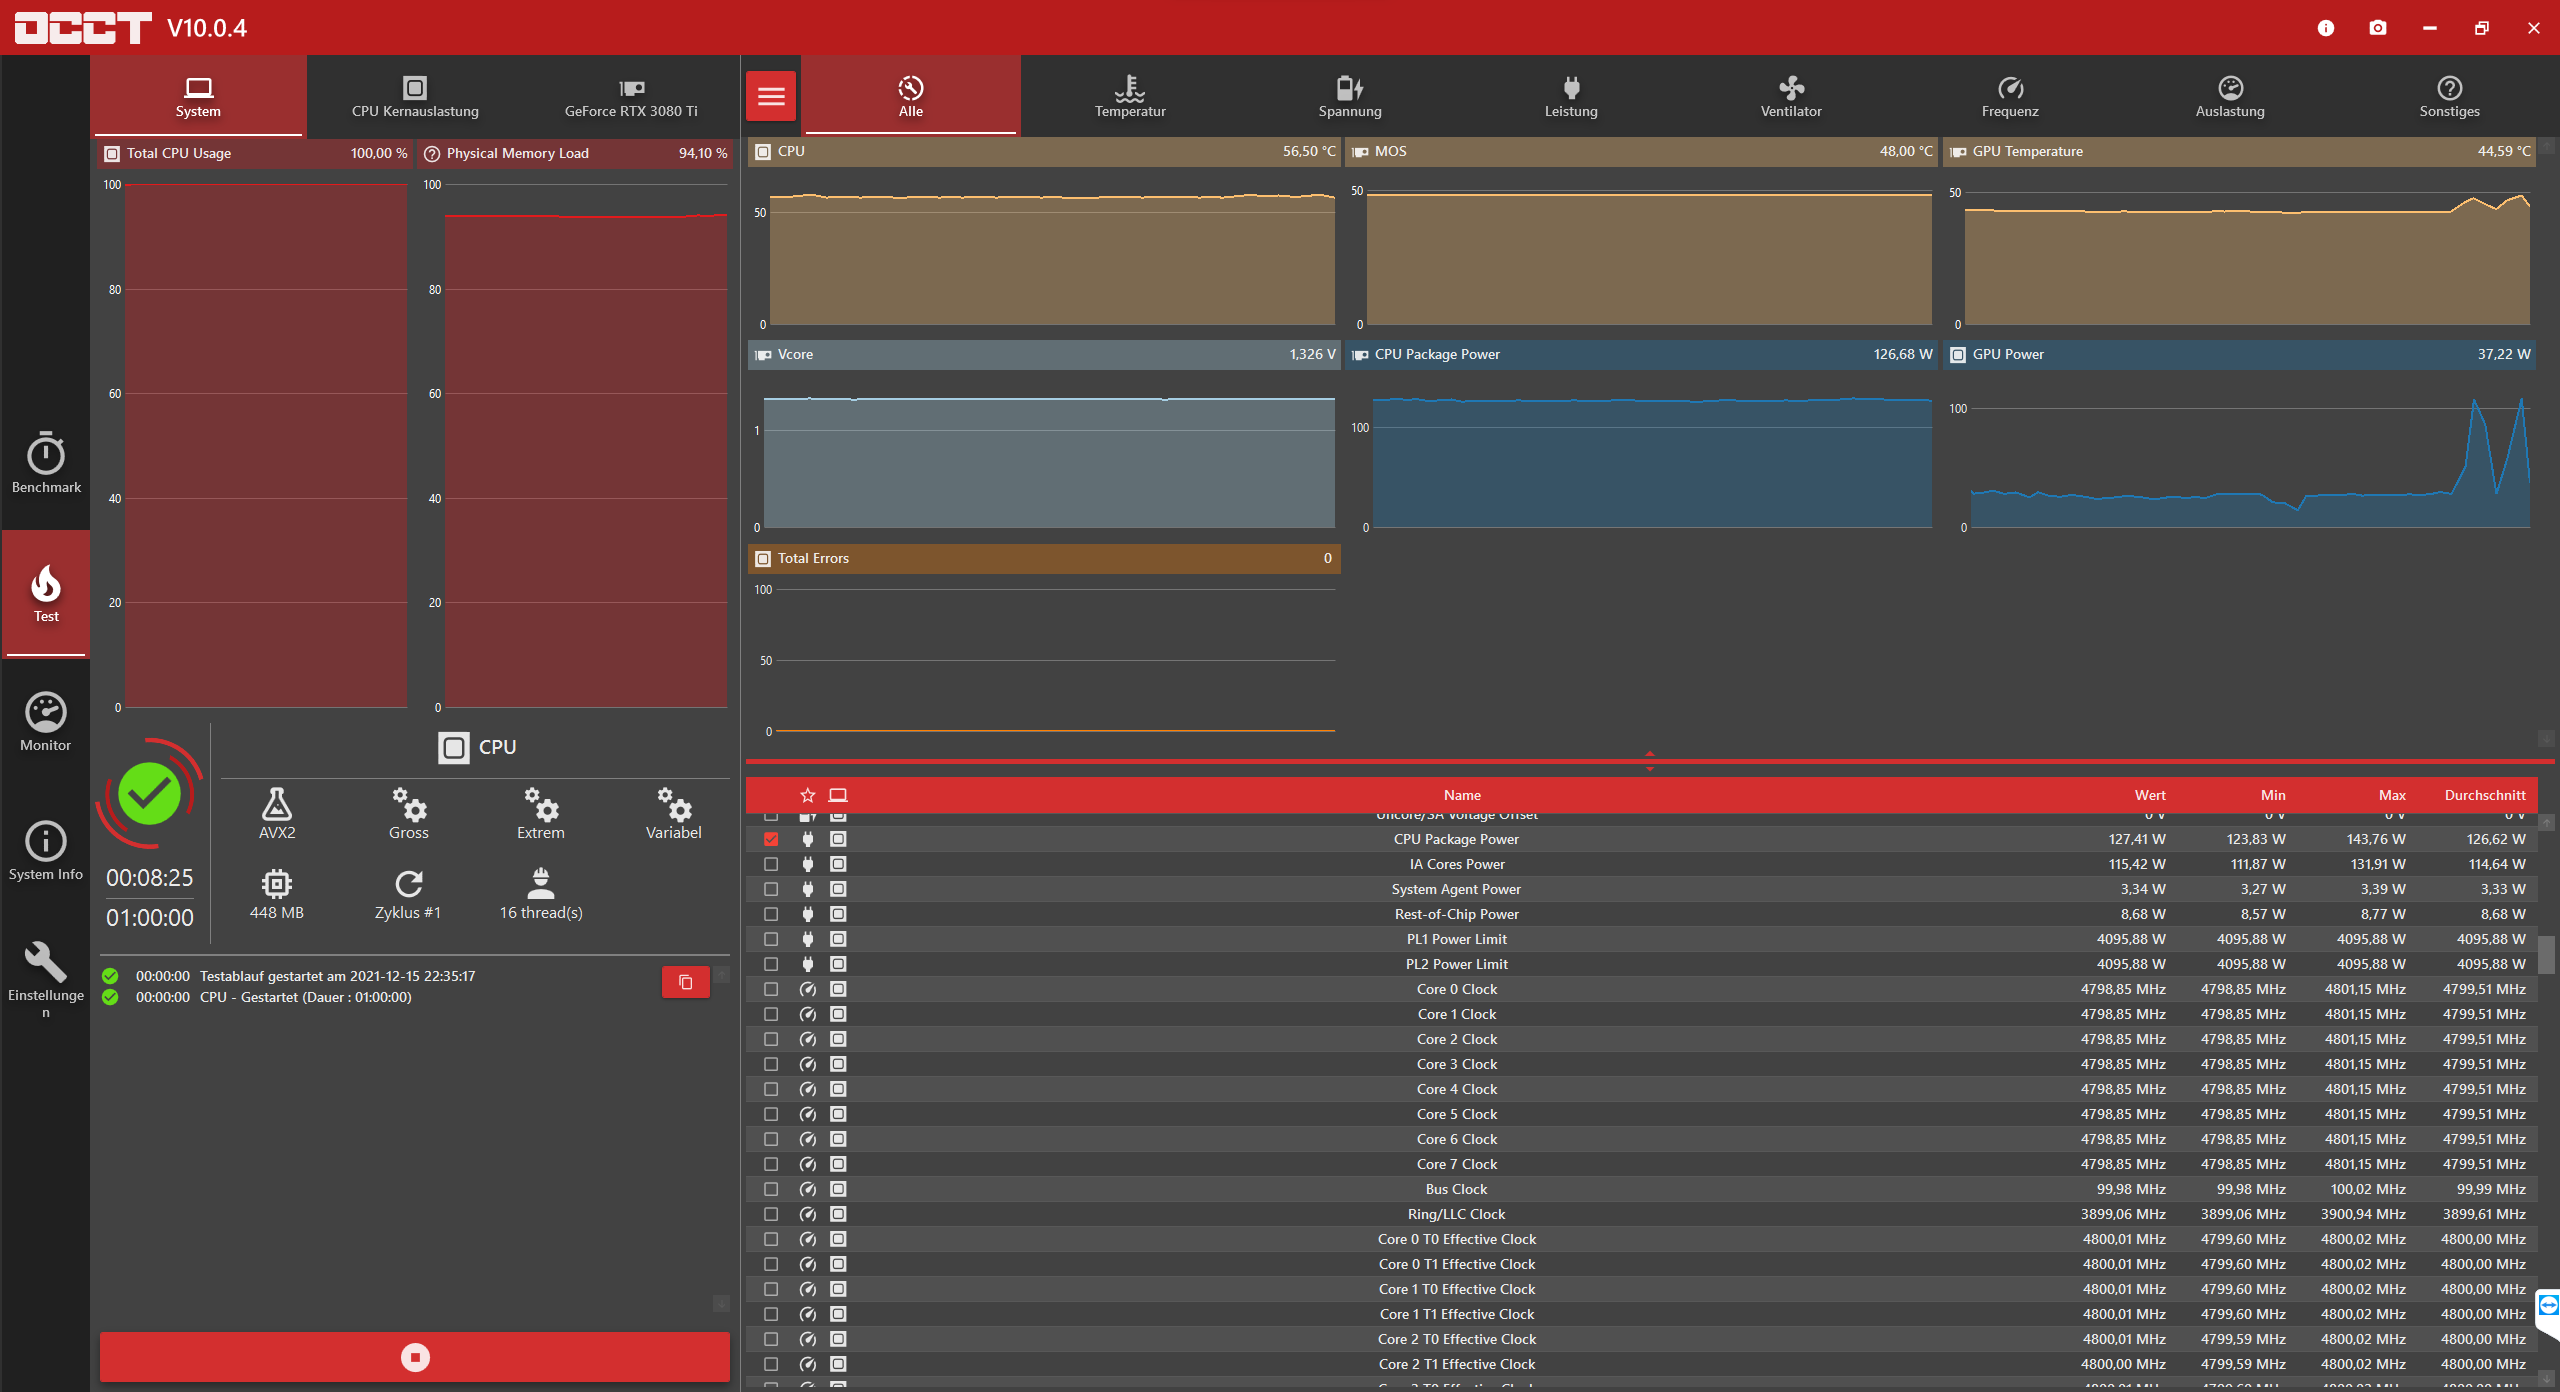The height and width of the screenshot is (1392, 2560).
Task: Open the hamburger menu next to Alle
Action: [x=771, y=95]
